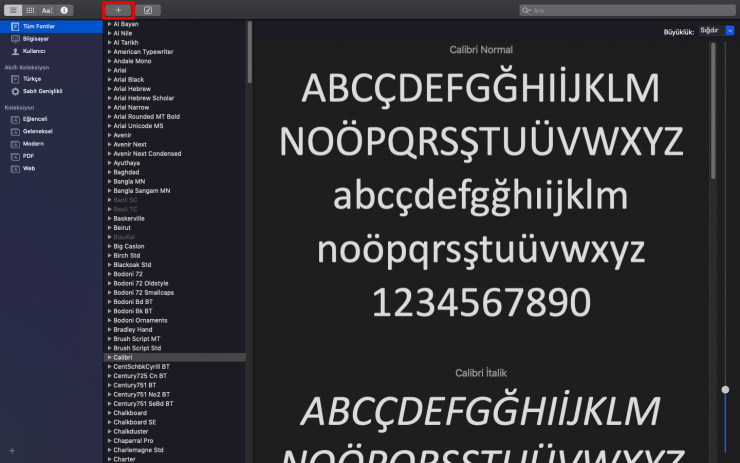Show sample text preview mode
The width and height of the screenshot is (740, 463).
pos(47,10)
